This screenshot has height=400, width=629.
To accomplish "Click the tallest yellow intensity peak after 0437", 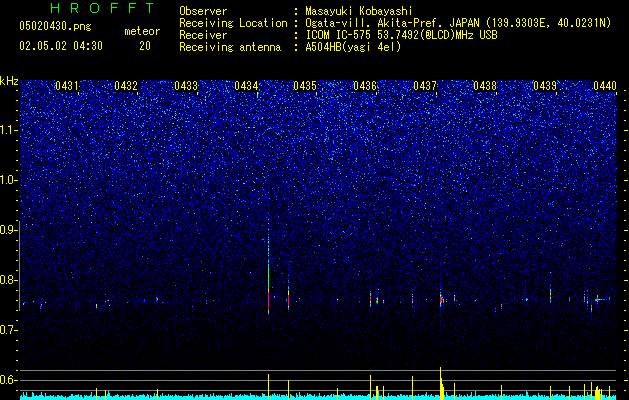I will [440, 383].
